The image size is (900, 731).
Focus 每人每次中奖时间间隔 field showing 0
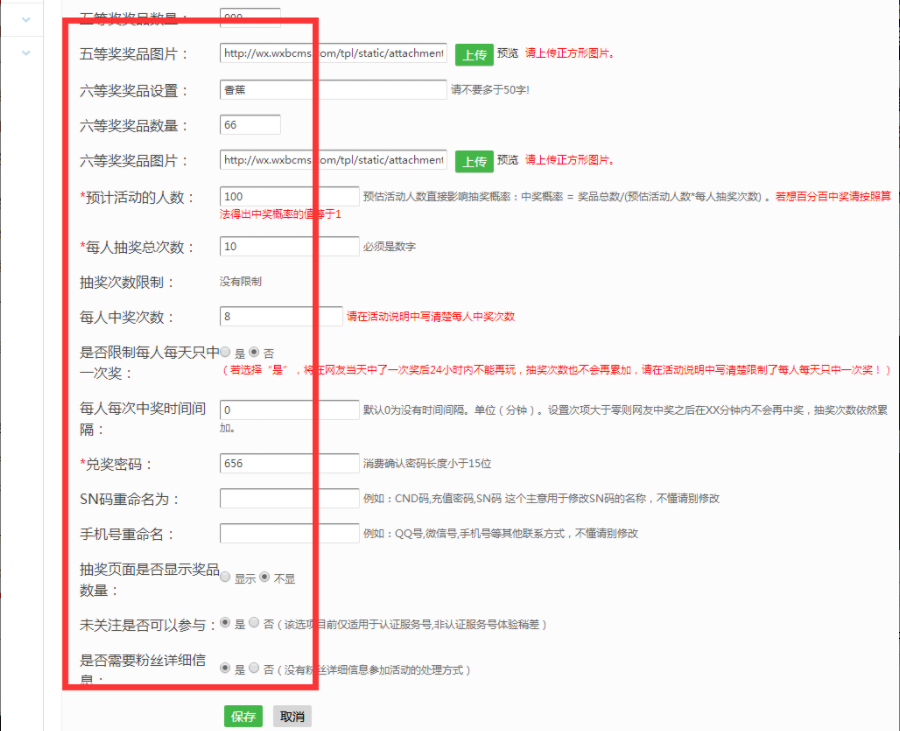pos(289,410)
